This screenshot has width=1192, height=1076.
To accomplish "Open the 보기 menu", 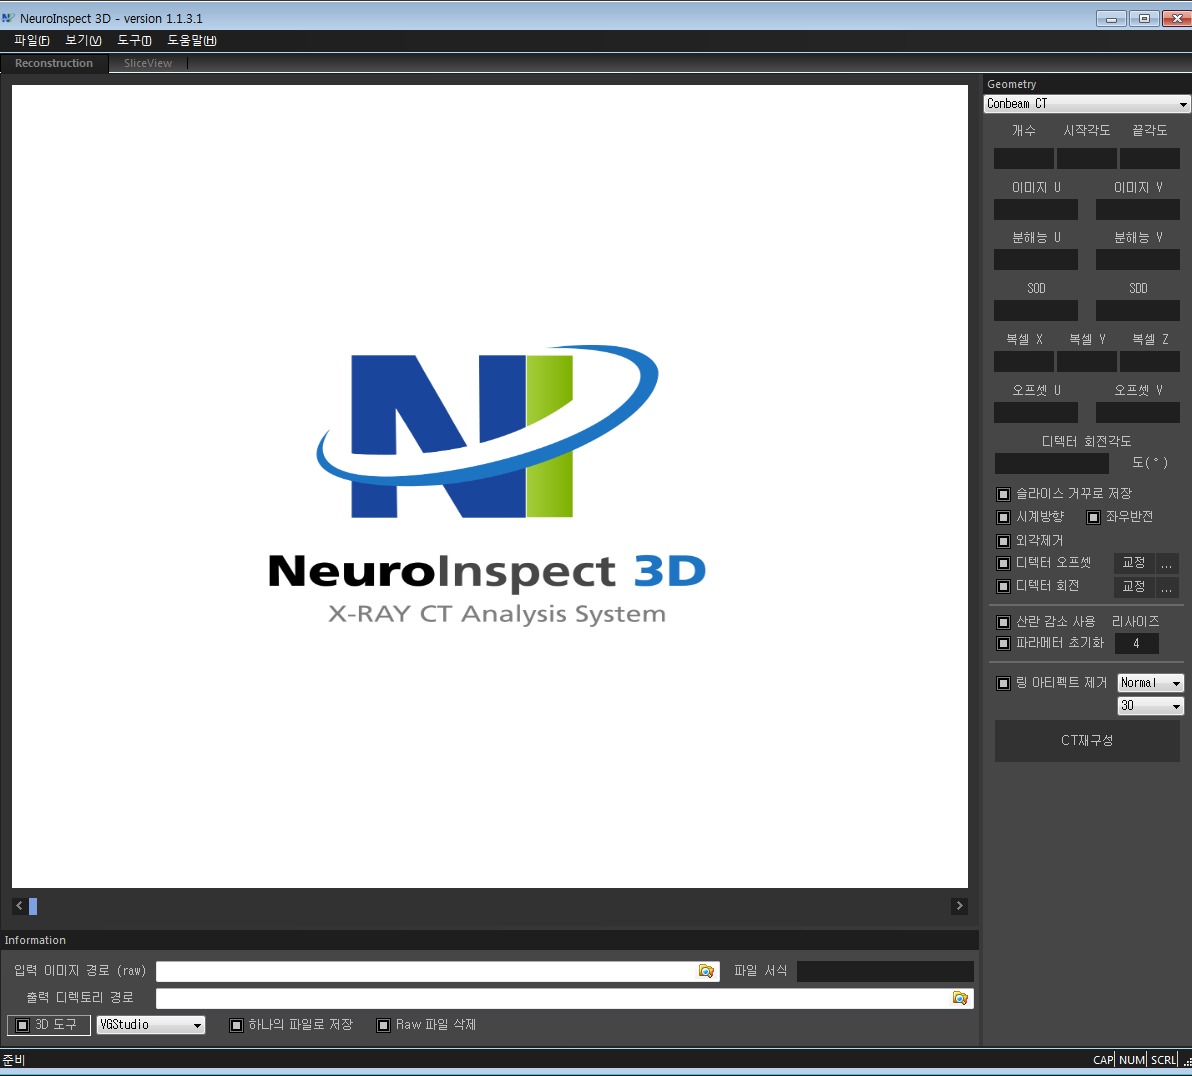I will [83, 40].
